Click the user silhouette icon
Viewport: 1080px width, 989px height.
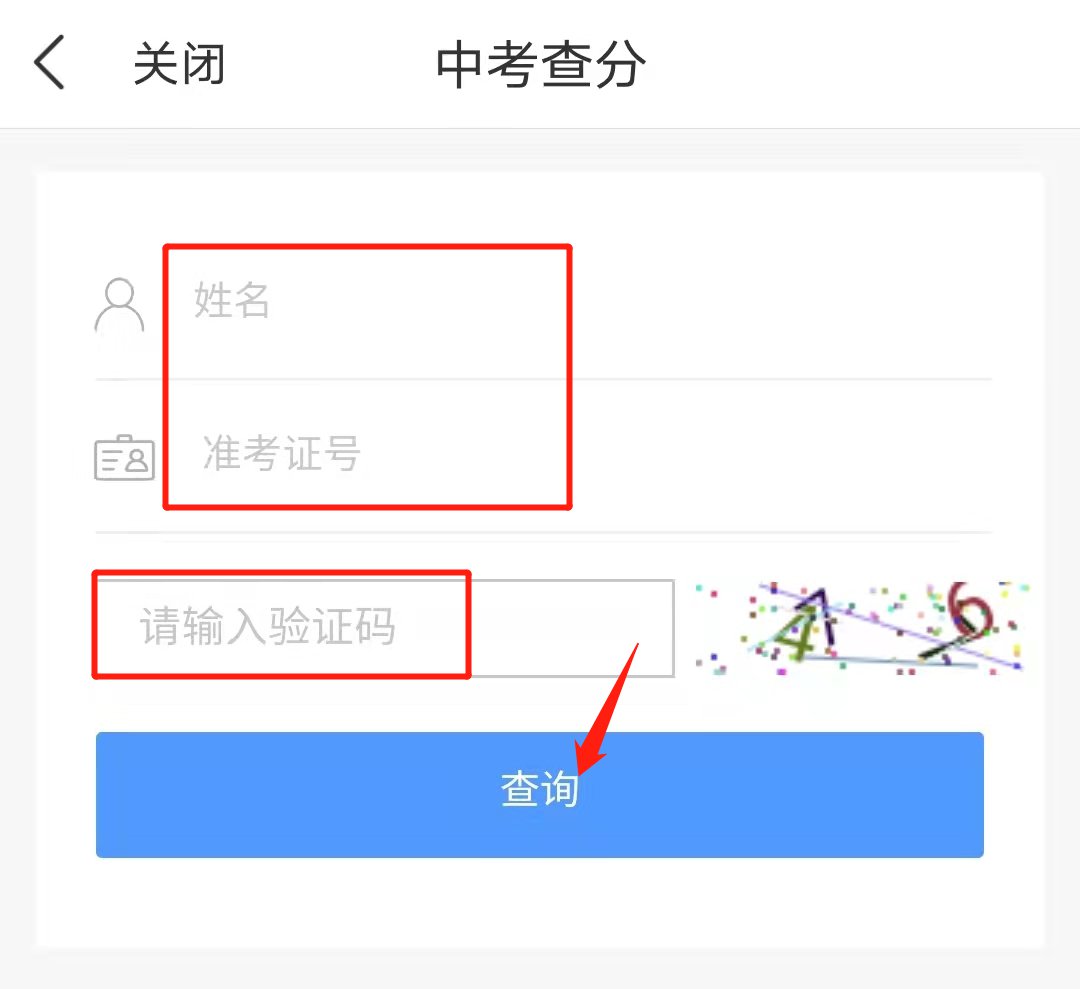pyautogui.click(x=119, y=306)
